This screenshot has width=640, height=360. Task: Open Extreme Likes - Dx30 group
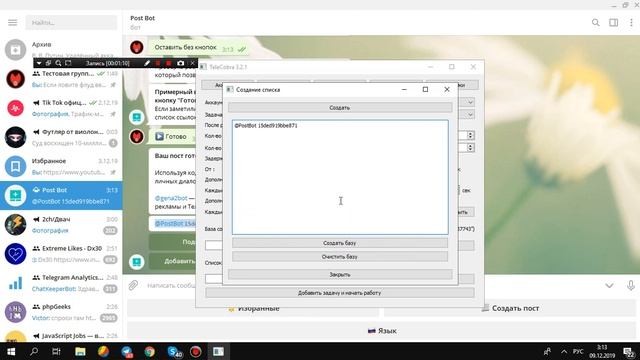61,254
